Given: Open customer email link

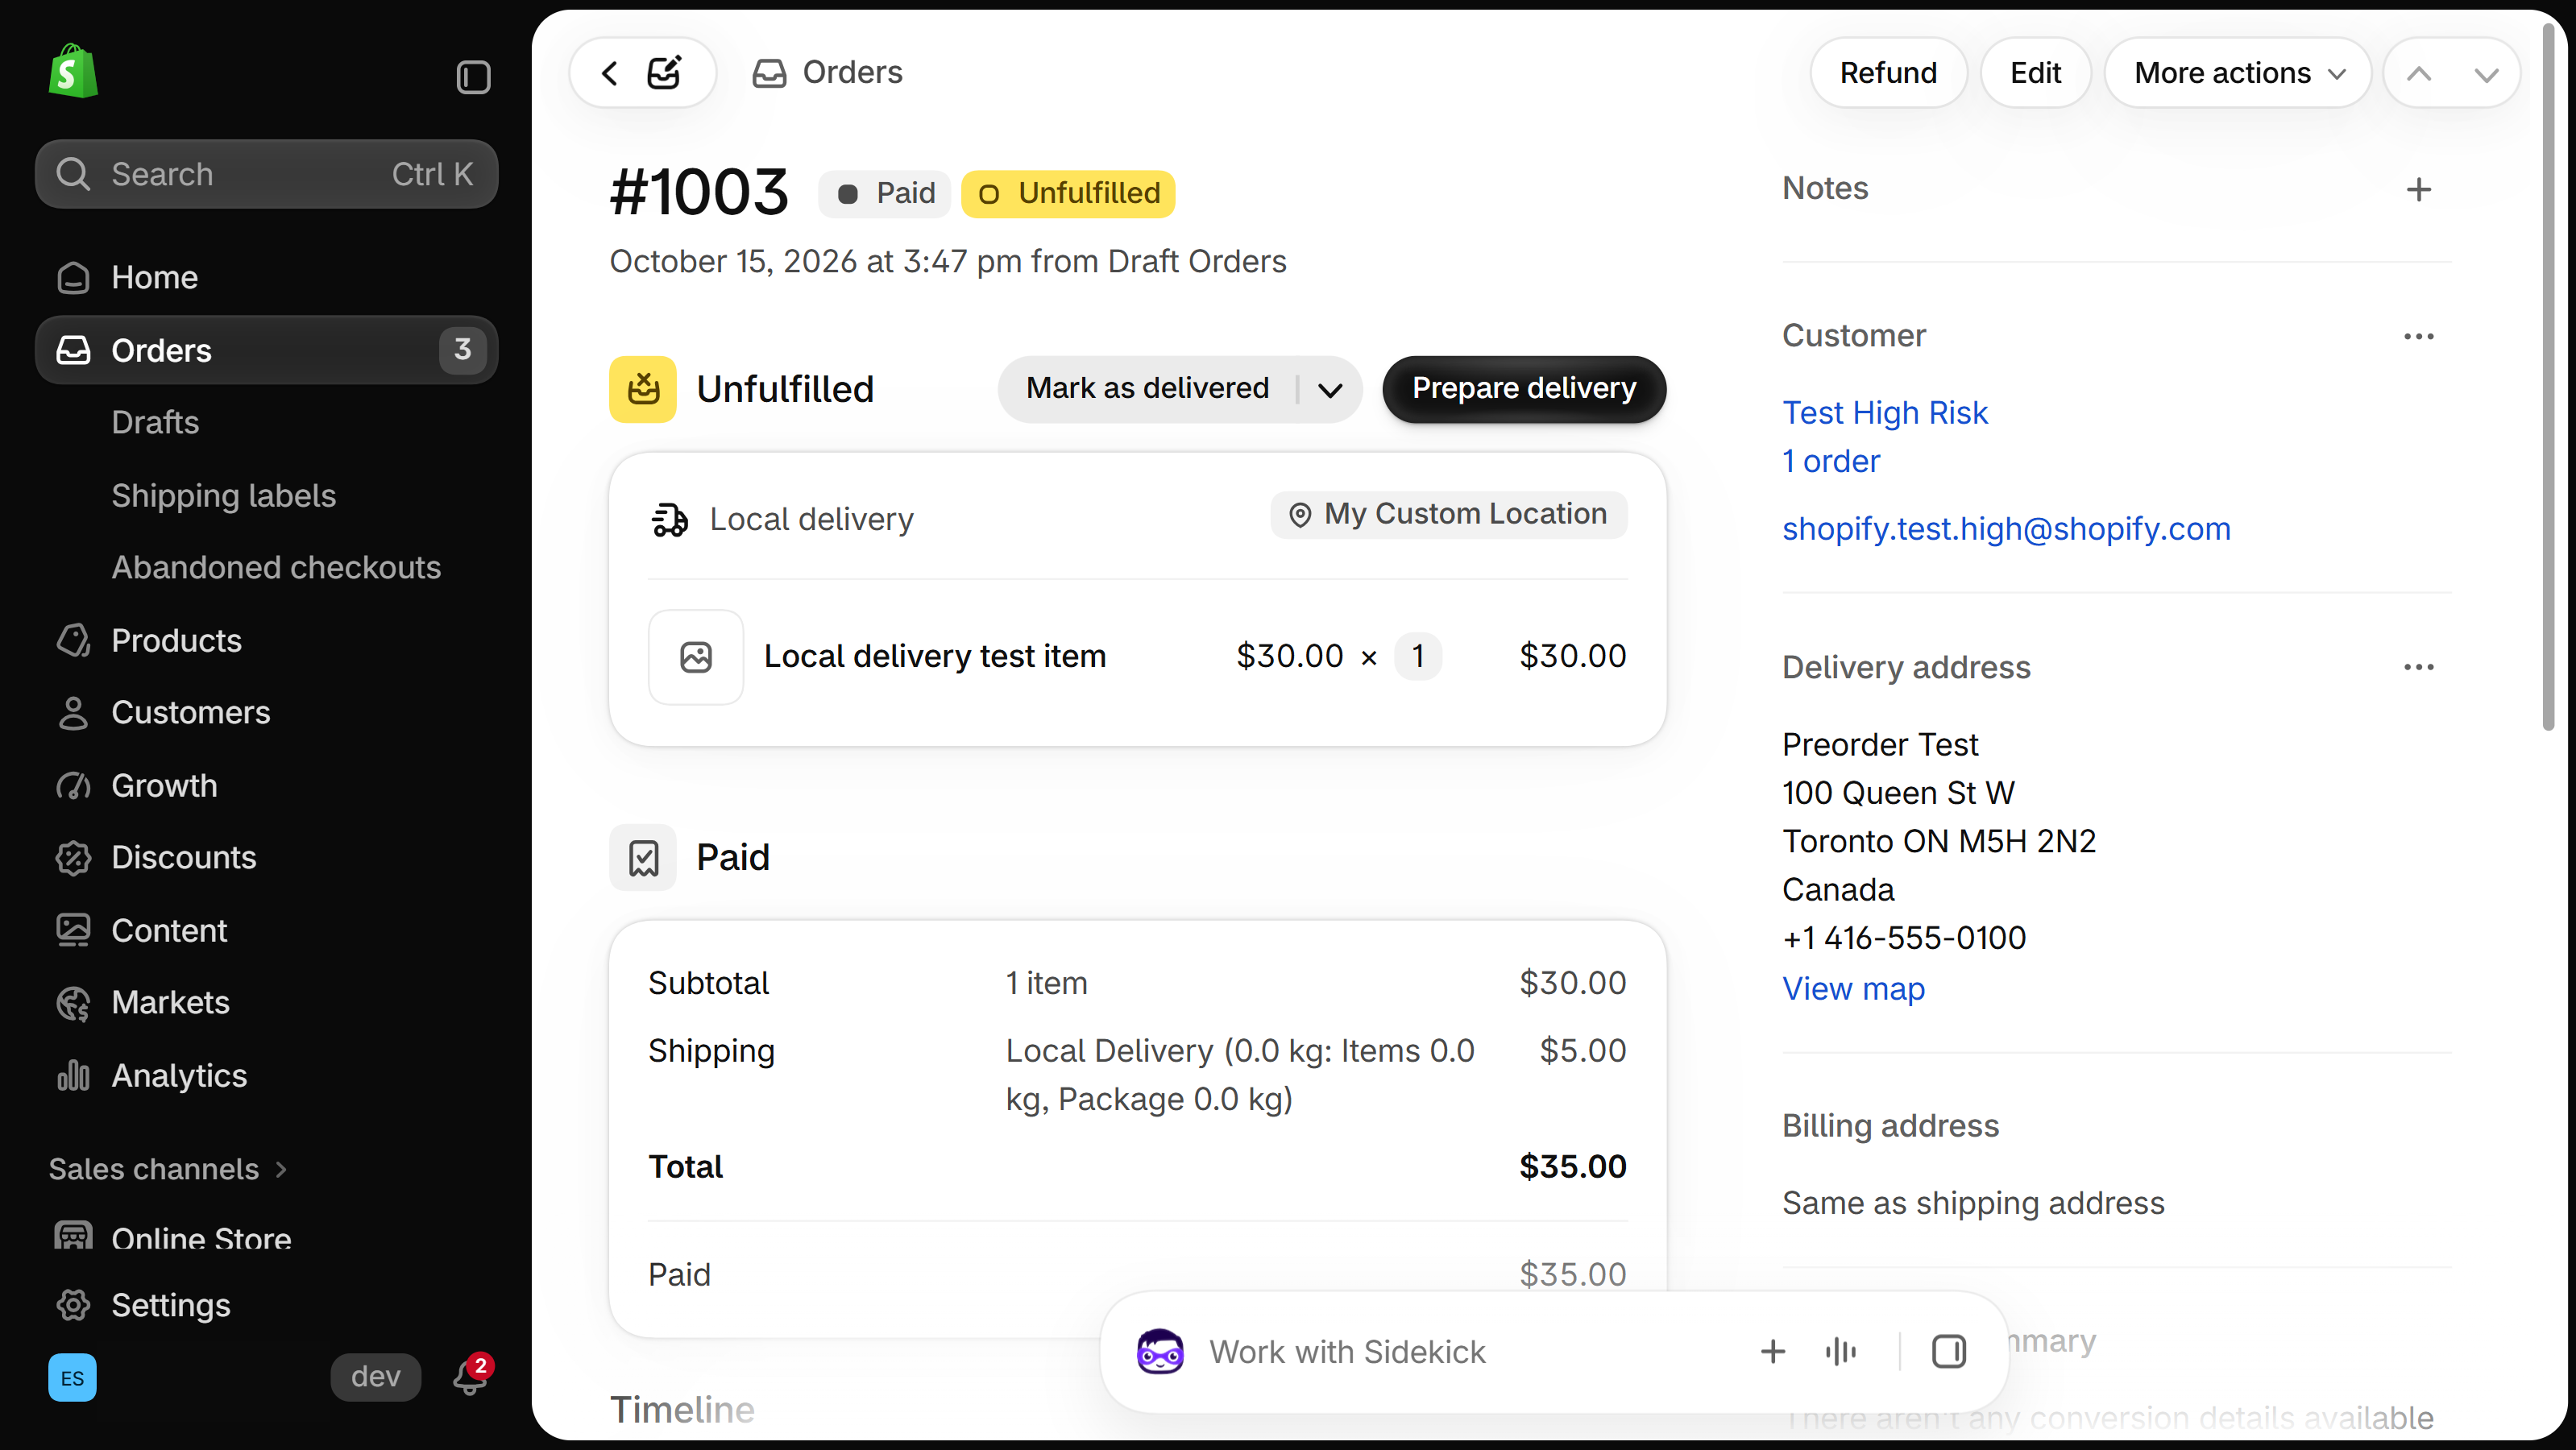Looking at the screenshot, I should (x=2006, y=529).
